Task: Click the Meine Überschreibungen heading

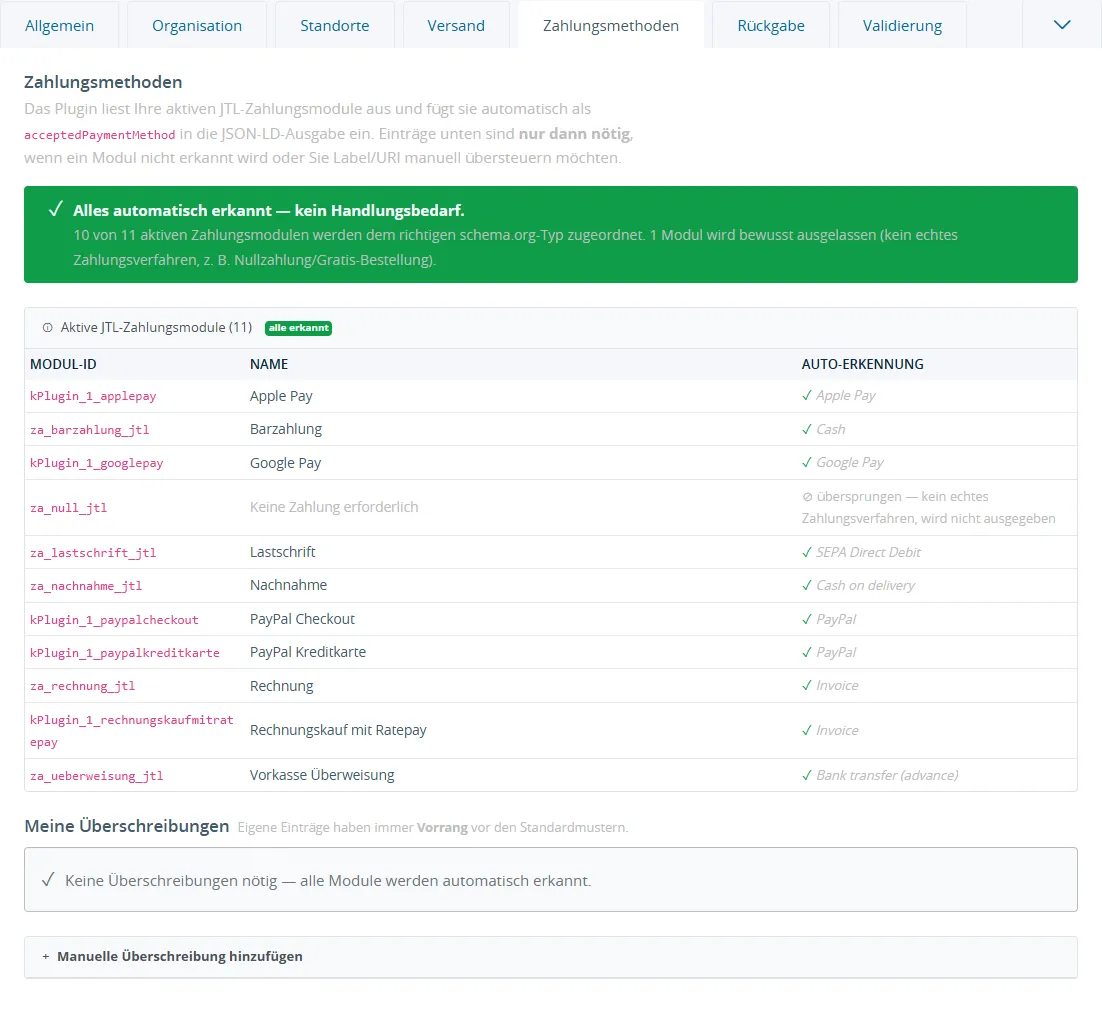Action: click(x=127, y=826)
